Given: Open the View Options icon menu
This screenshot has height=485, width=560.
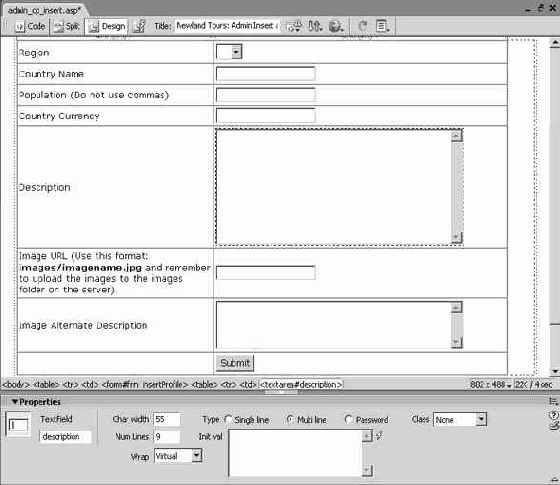Looking at the screenshot, I should pos(382,26).
